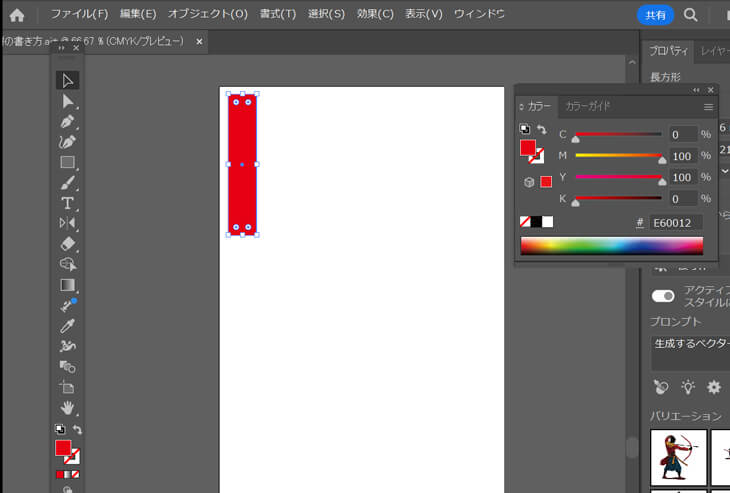The height and width of the screenshot is (493, 730).
Task: Collapse the Color panel with double arrows
Action: (696, 90)
